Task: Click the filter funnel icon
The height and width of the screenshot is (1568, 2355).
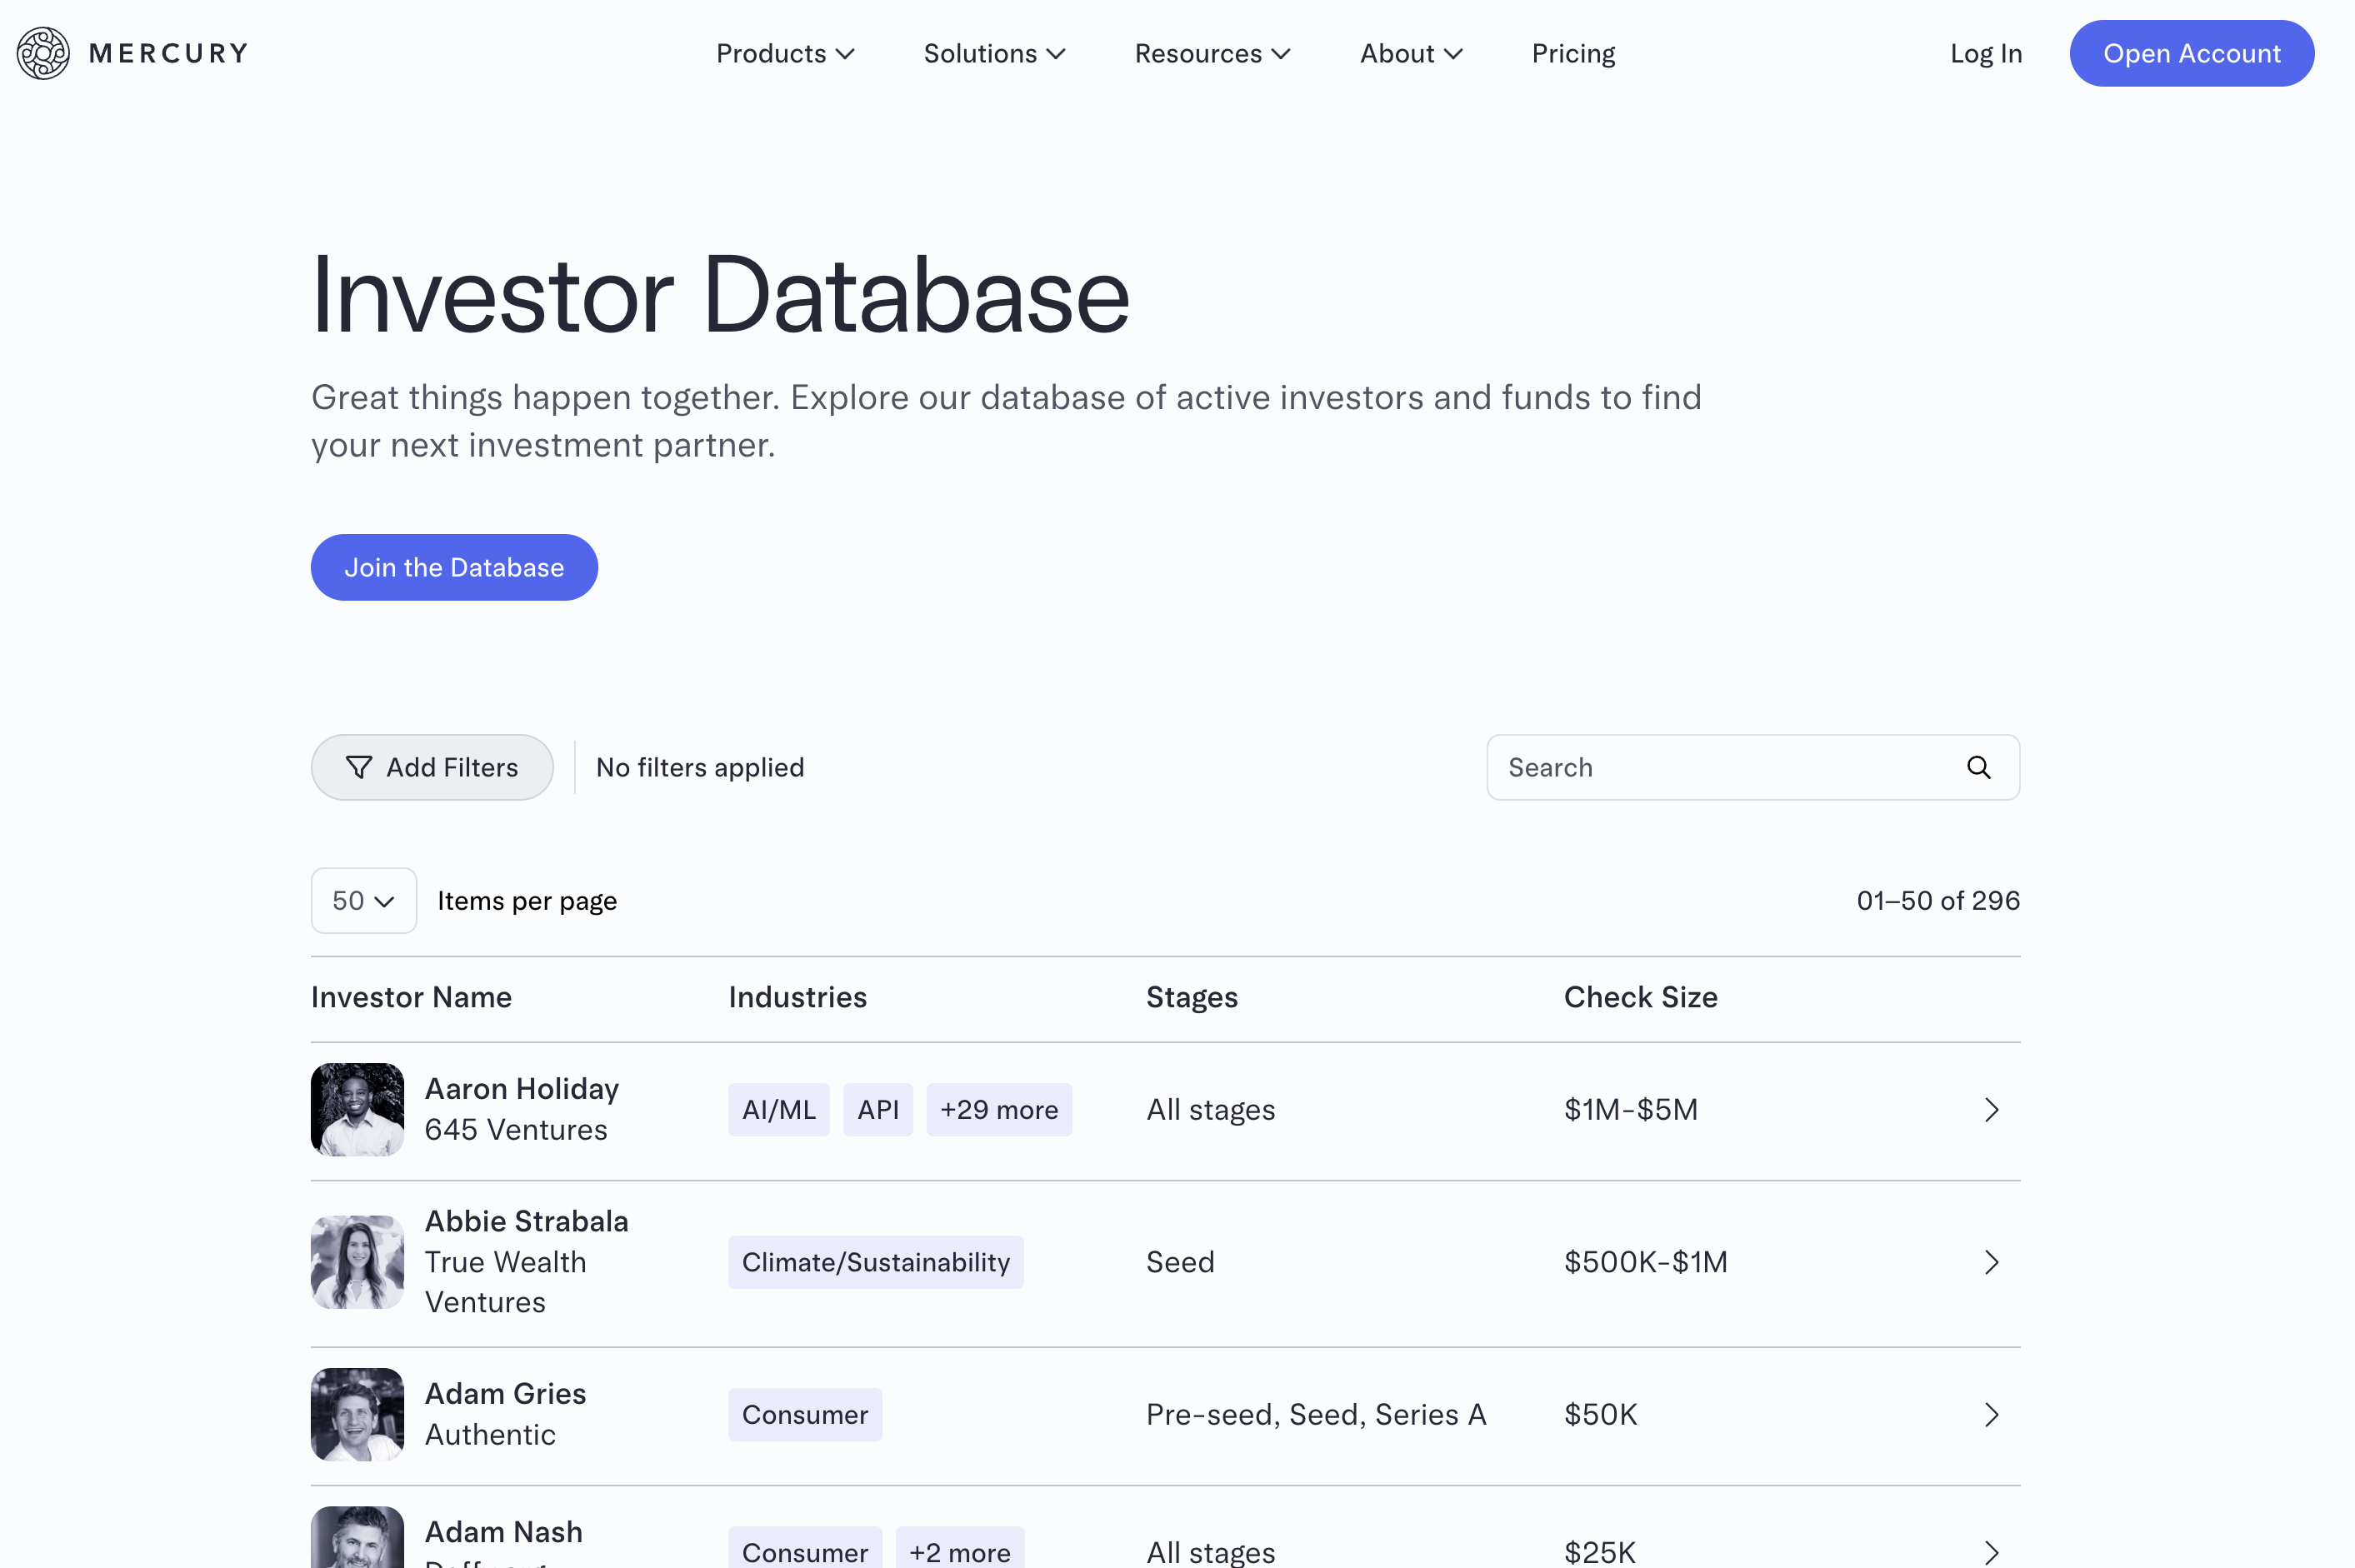Action: click(x=358, y=767)
